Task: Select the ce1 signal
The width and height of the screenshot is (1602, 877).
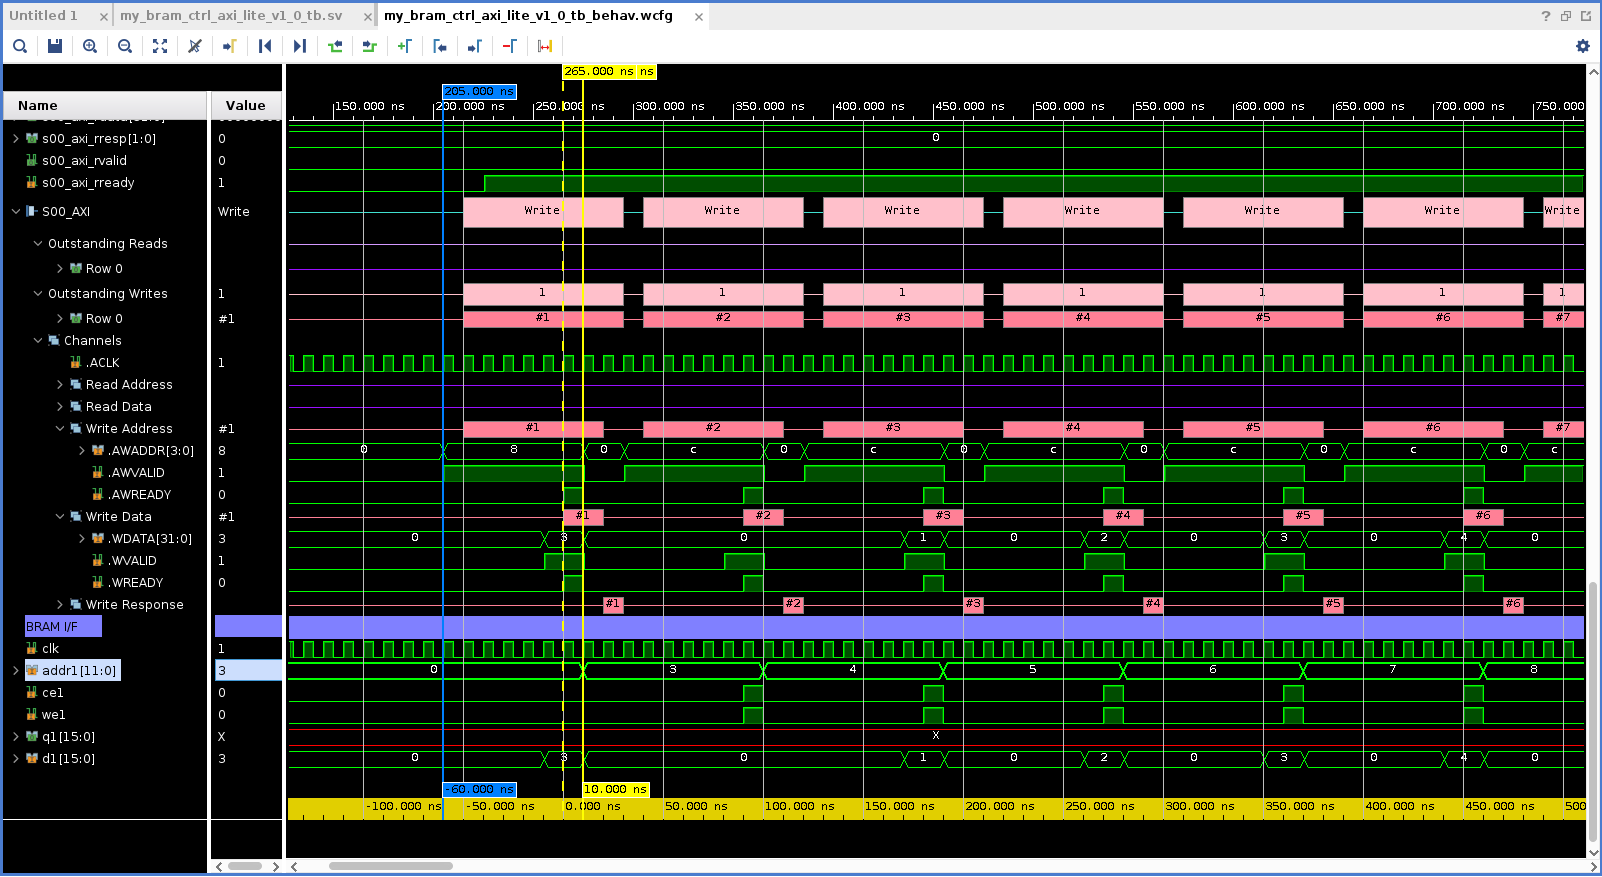Action: (52, 693)
